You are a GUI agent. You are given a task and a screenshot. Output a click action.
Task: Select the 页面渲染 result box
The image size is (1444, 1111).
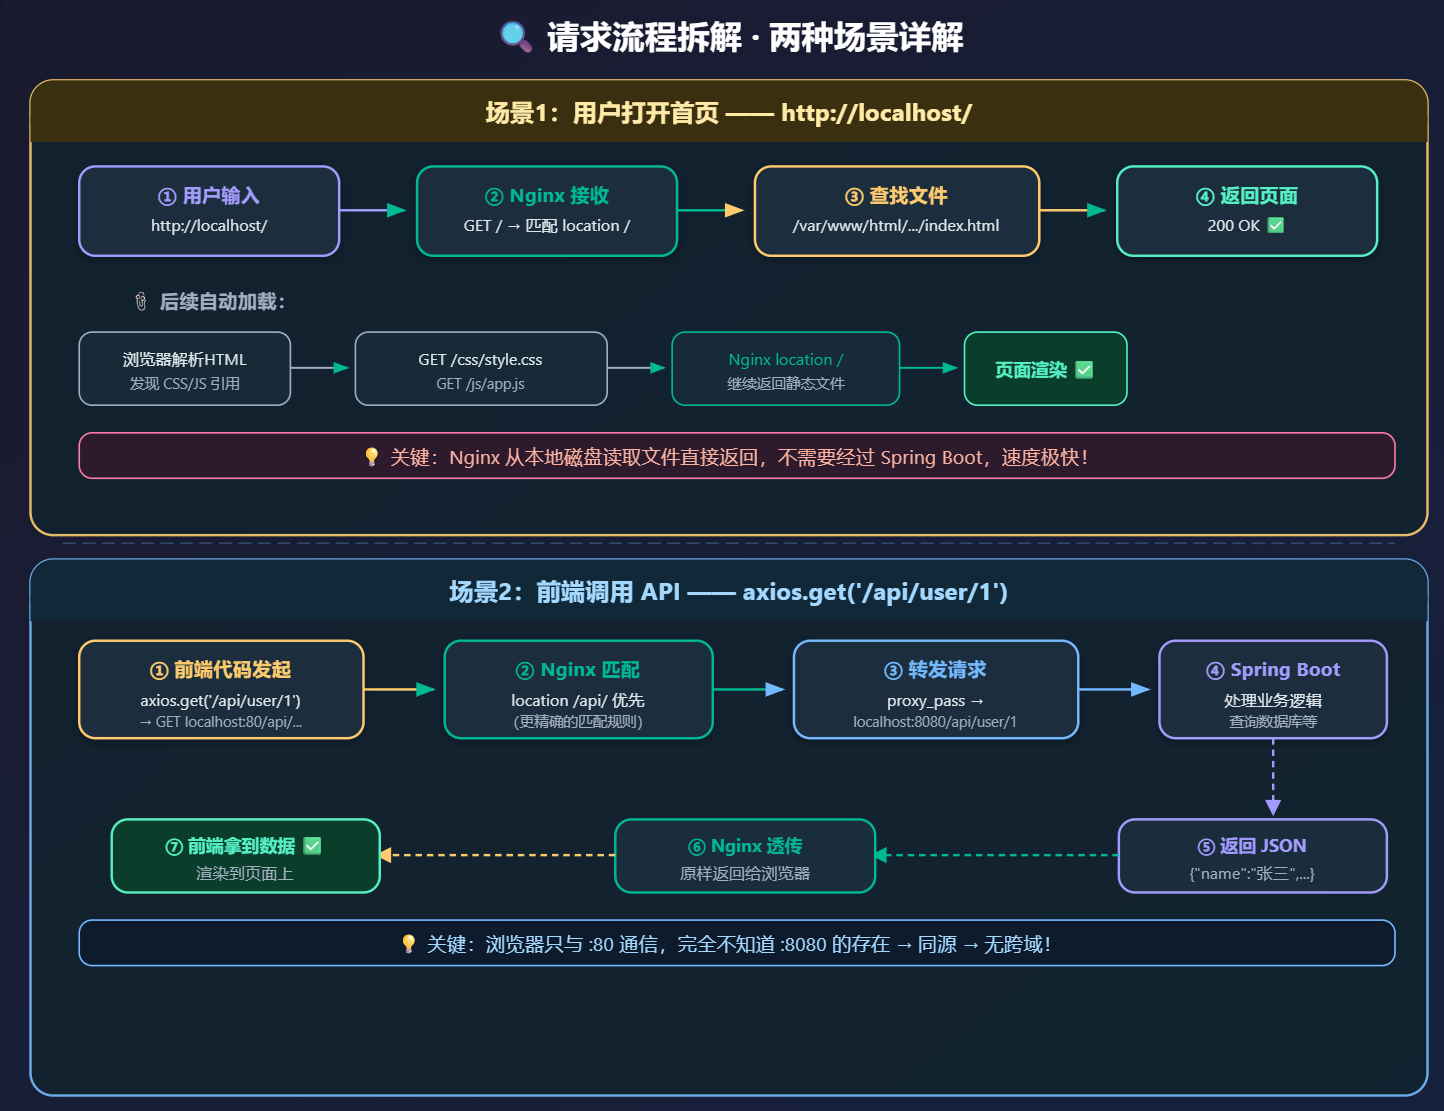[x=1046, y=369]
